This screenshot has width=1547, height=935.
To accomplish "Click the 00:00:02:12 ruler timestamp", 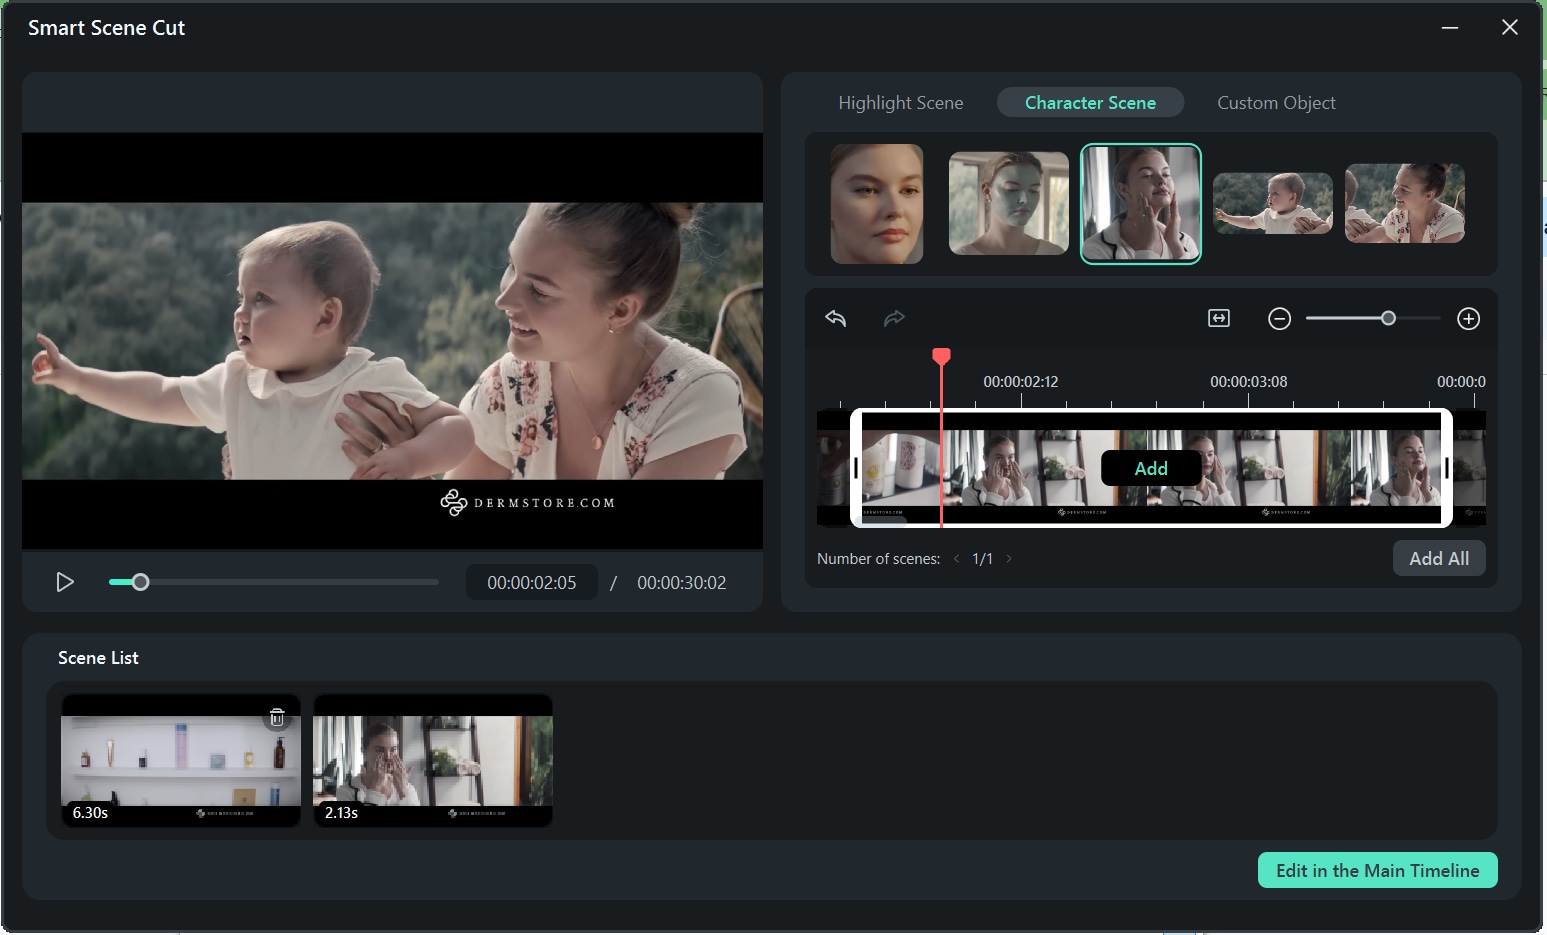I will pyautogui.click(x=1020, y=381).
